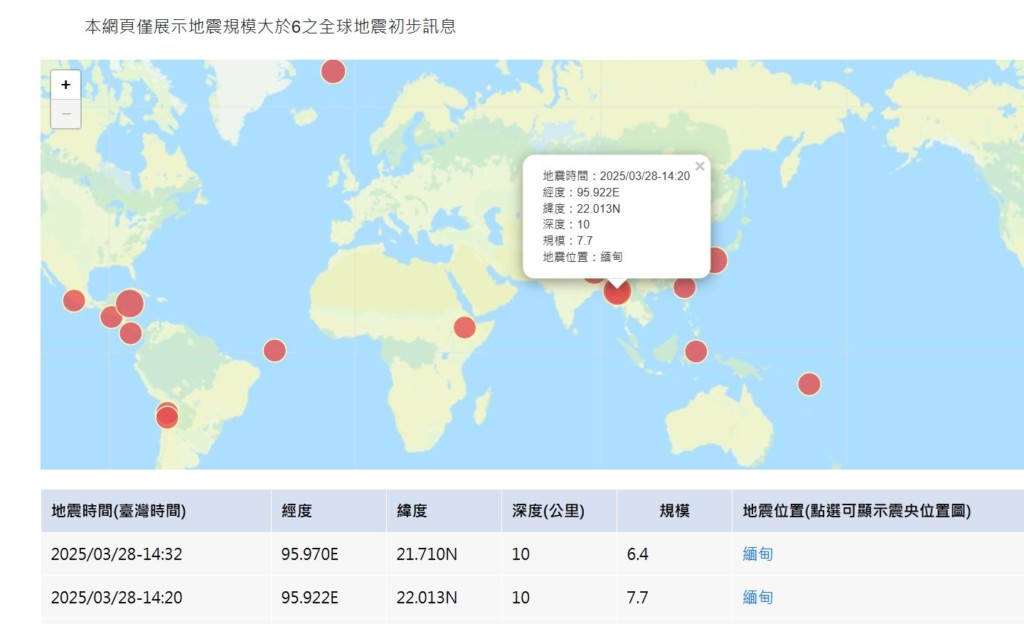Viewport: 1024px width, 624px height.
Task: Click the earthquake marker off western Mexico
Action: point(74,300)
